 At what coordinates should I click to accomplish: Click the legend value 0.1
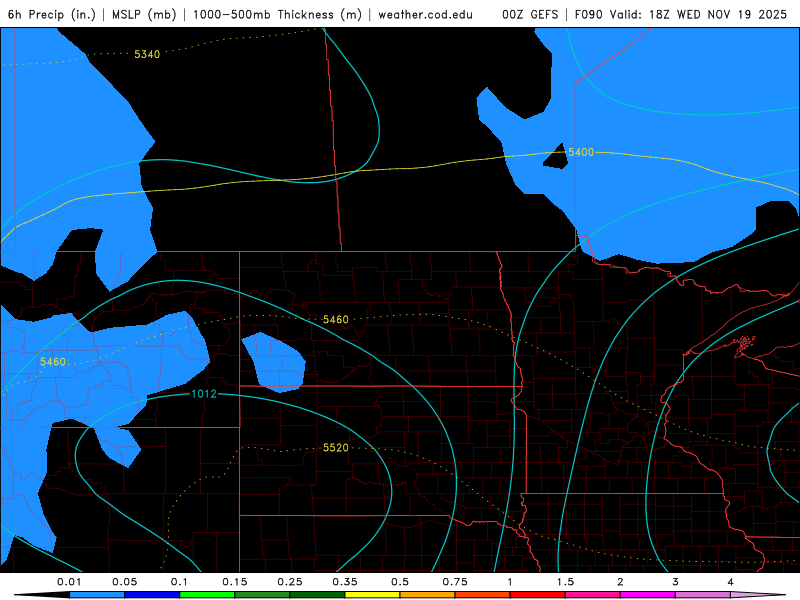click(x=179, y=582)
